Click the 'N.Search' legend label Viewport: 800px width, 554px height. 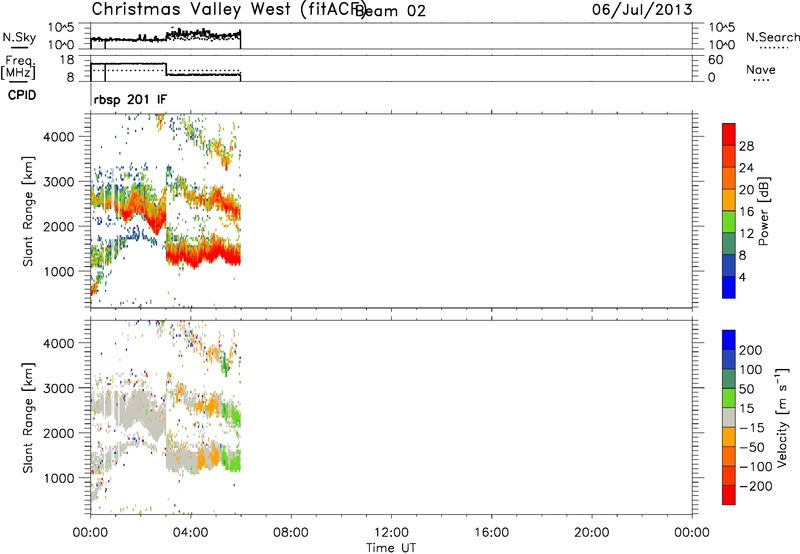pyautogui.click(x=773, y=37)
